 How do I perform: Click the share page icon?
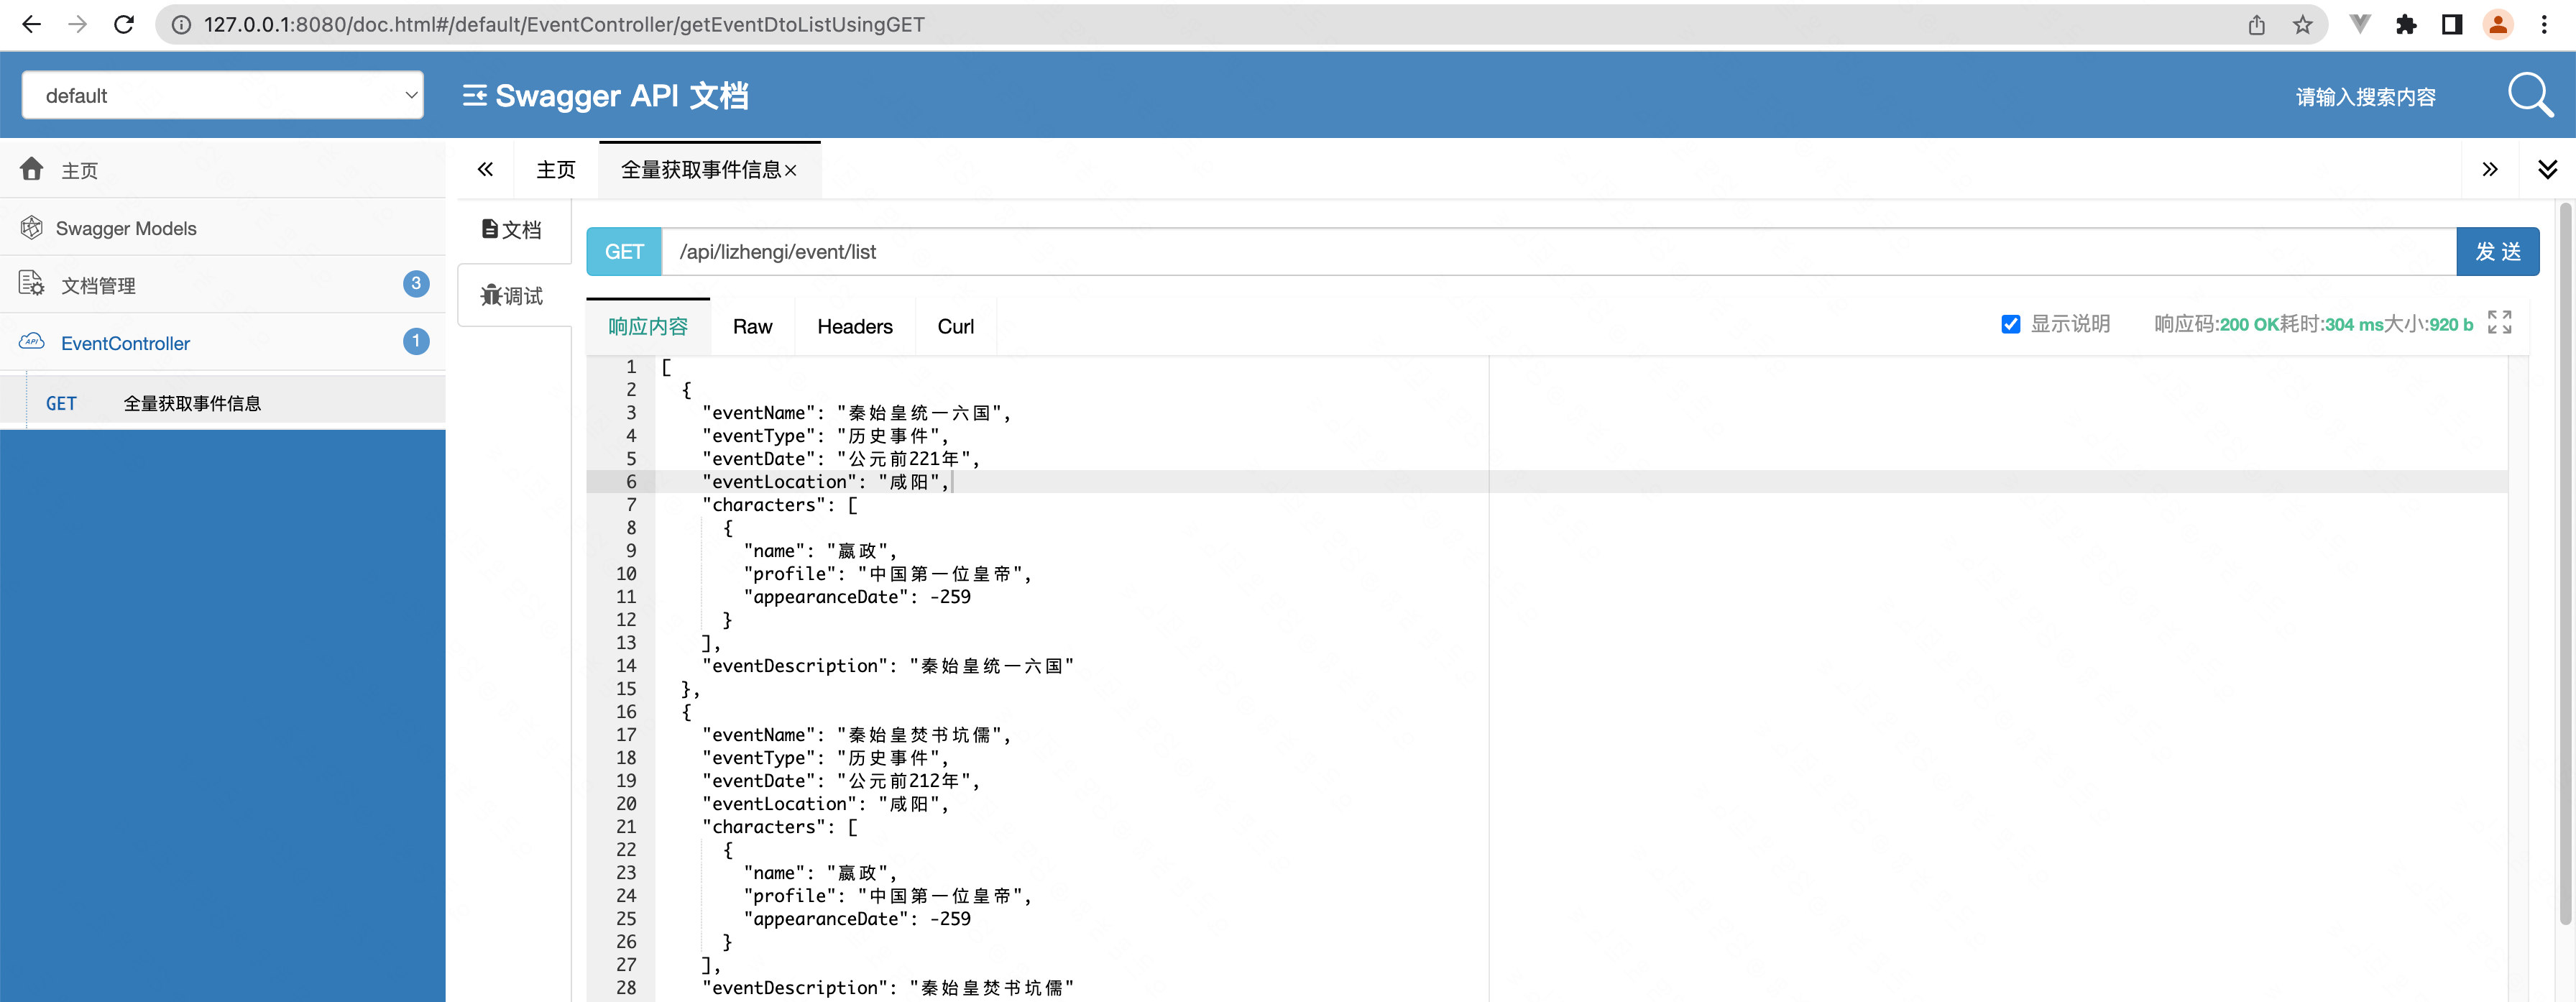click(2257, 25)
